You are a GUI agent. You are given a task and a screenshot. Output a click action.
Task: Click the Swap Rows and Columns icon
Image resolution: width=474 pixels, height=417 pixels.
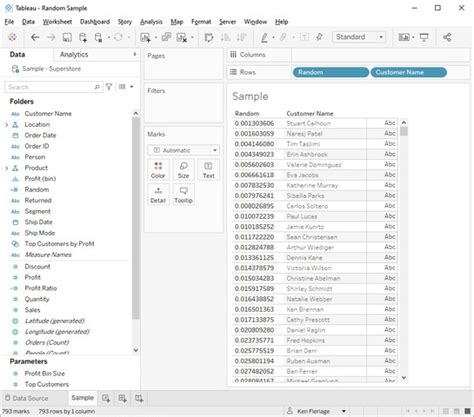tap(209, 37)
